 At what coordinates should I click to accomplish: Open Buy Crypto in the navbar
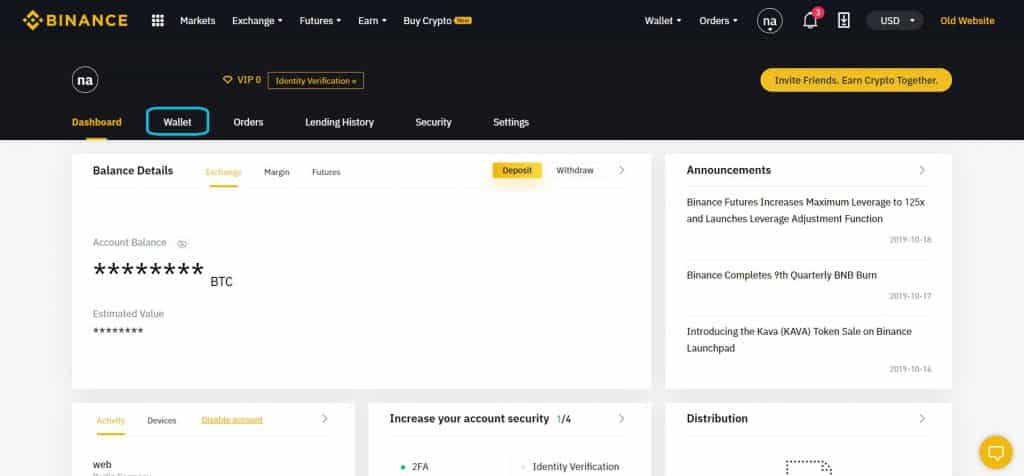(437, 21)
